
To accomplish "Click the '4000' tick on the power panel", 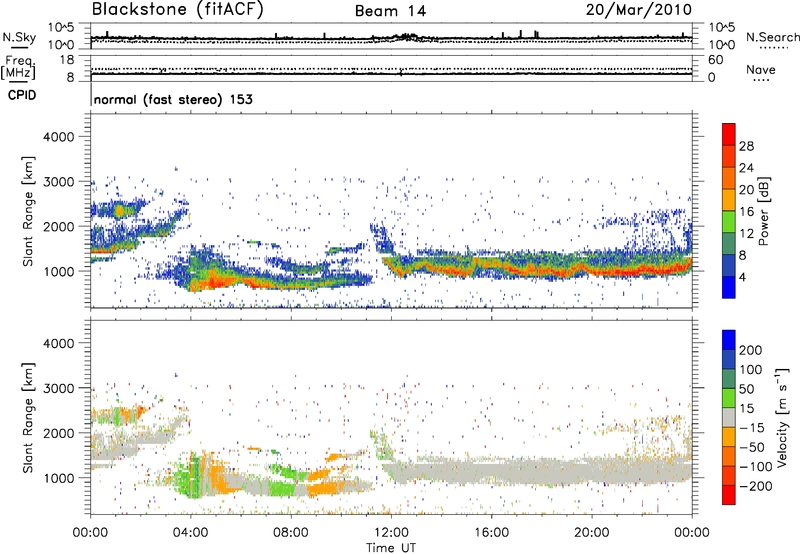I will [x=58, y=137].
